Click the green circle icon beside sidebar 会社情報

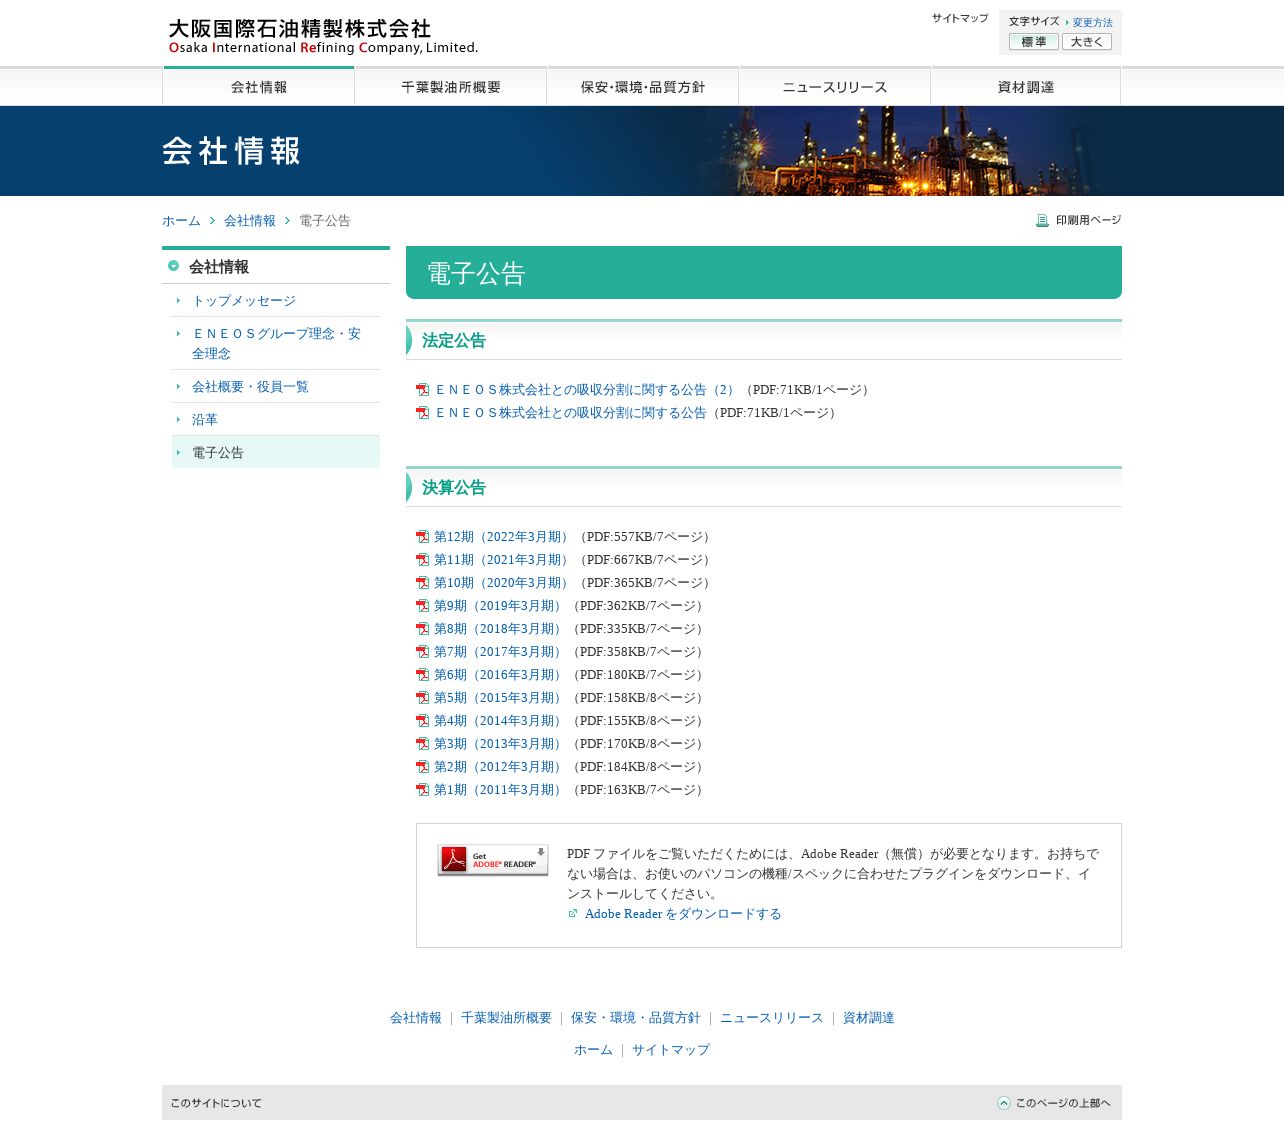tap(173, 266)
